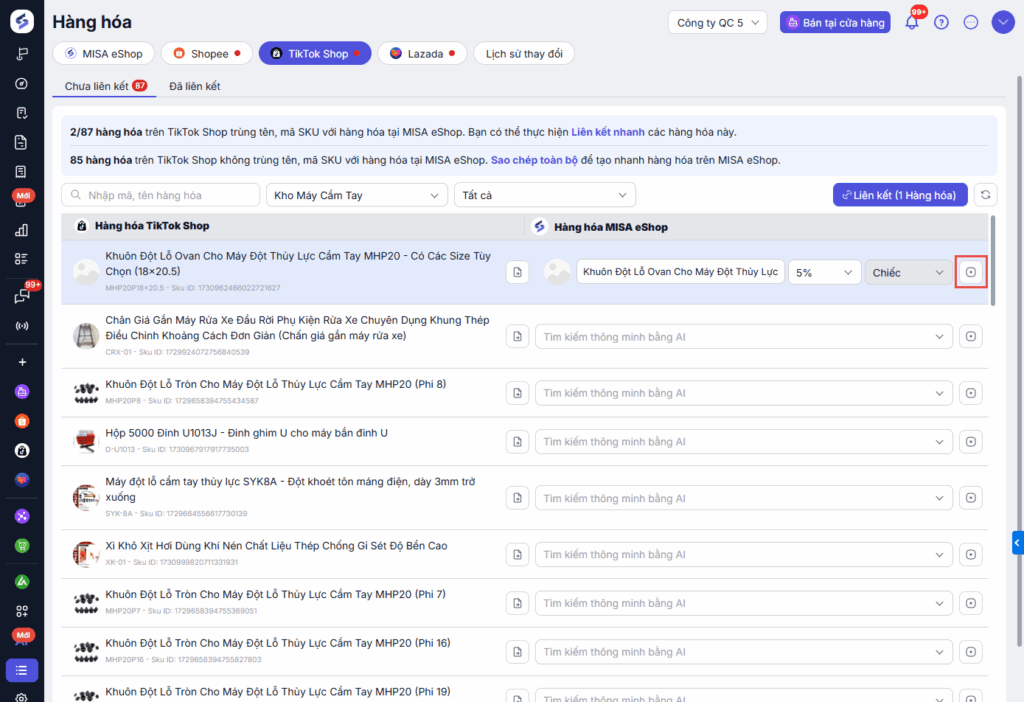The width and height of the screenshot is (1024, 702).
Task: Click the product list vertical scrollbar
Action: [x=993, y=260]
